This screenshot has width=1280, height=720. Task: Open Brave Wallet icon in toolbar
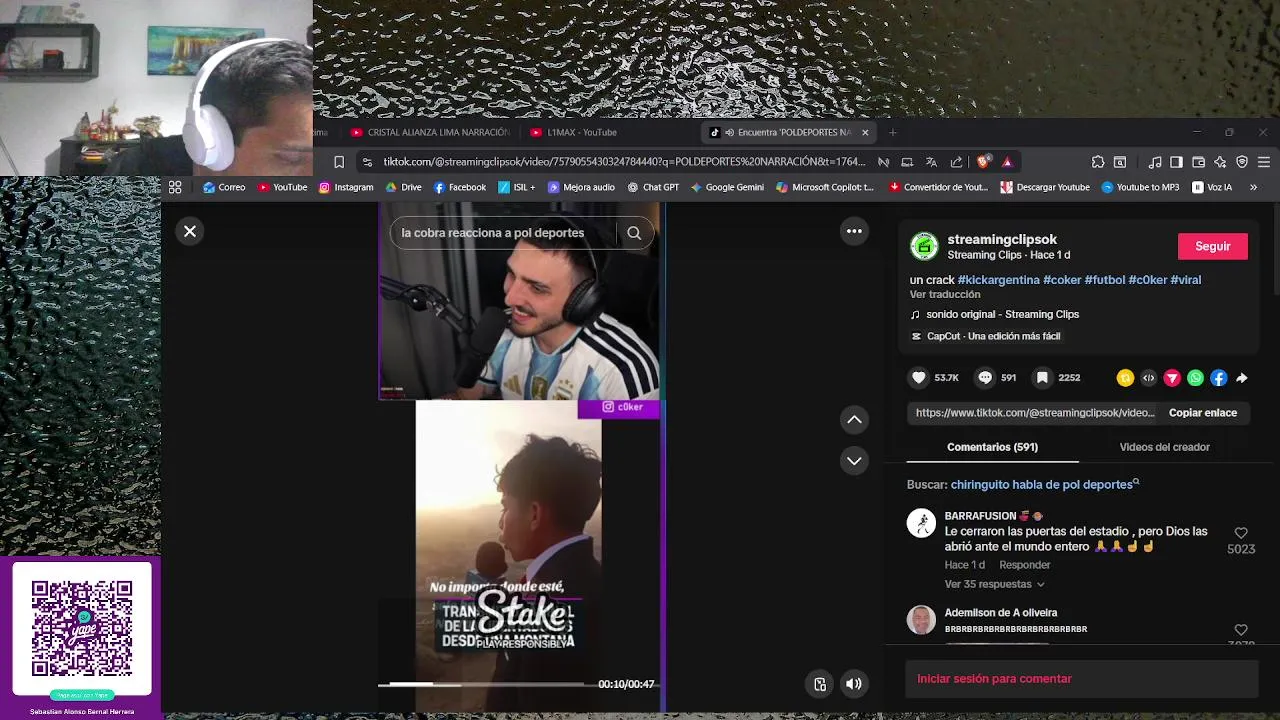pos(1198,162)
